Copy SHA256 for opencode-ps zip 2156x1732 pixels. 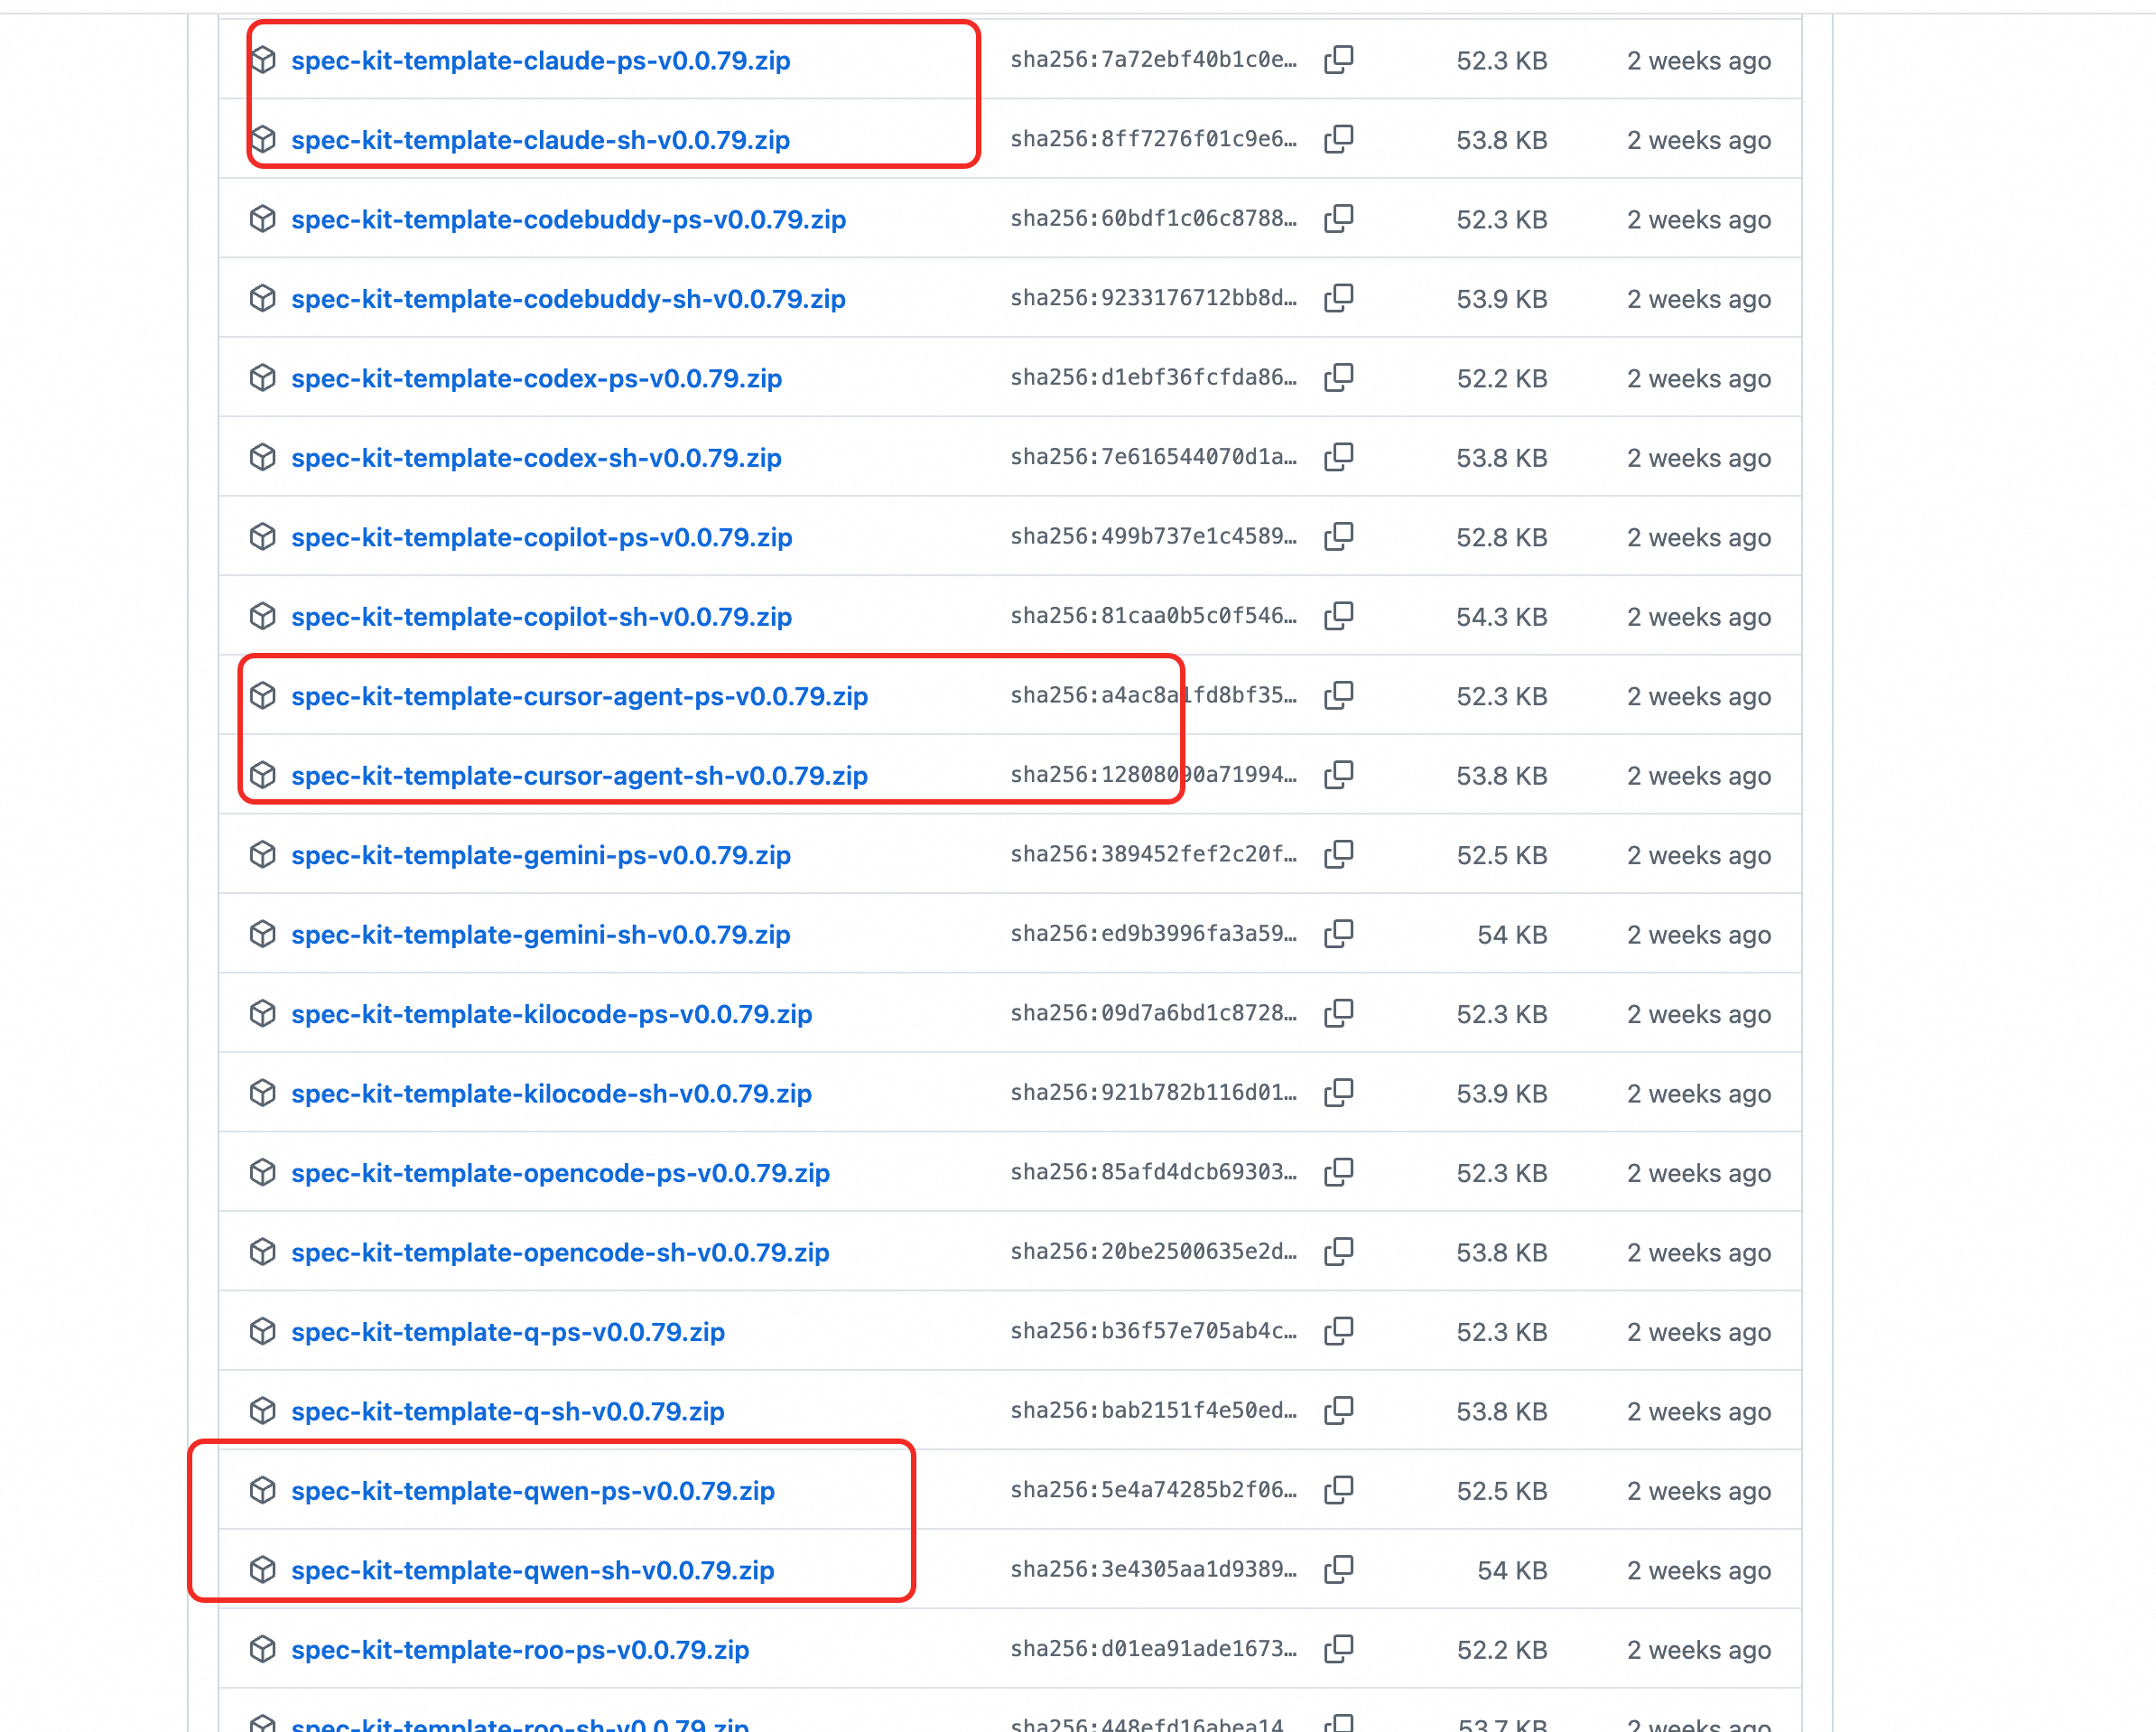point(1338,1172)
